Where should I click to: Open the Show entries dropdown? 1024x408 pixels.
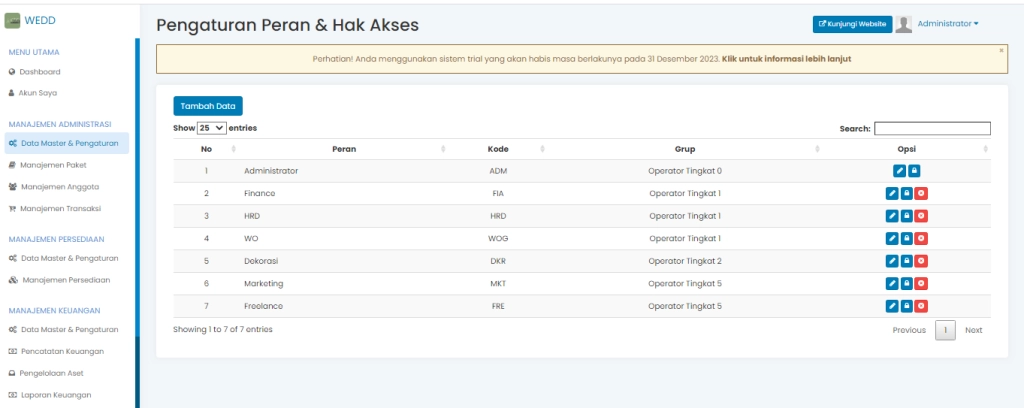(212, 128)
